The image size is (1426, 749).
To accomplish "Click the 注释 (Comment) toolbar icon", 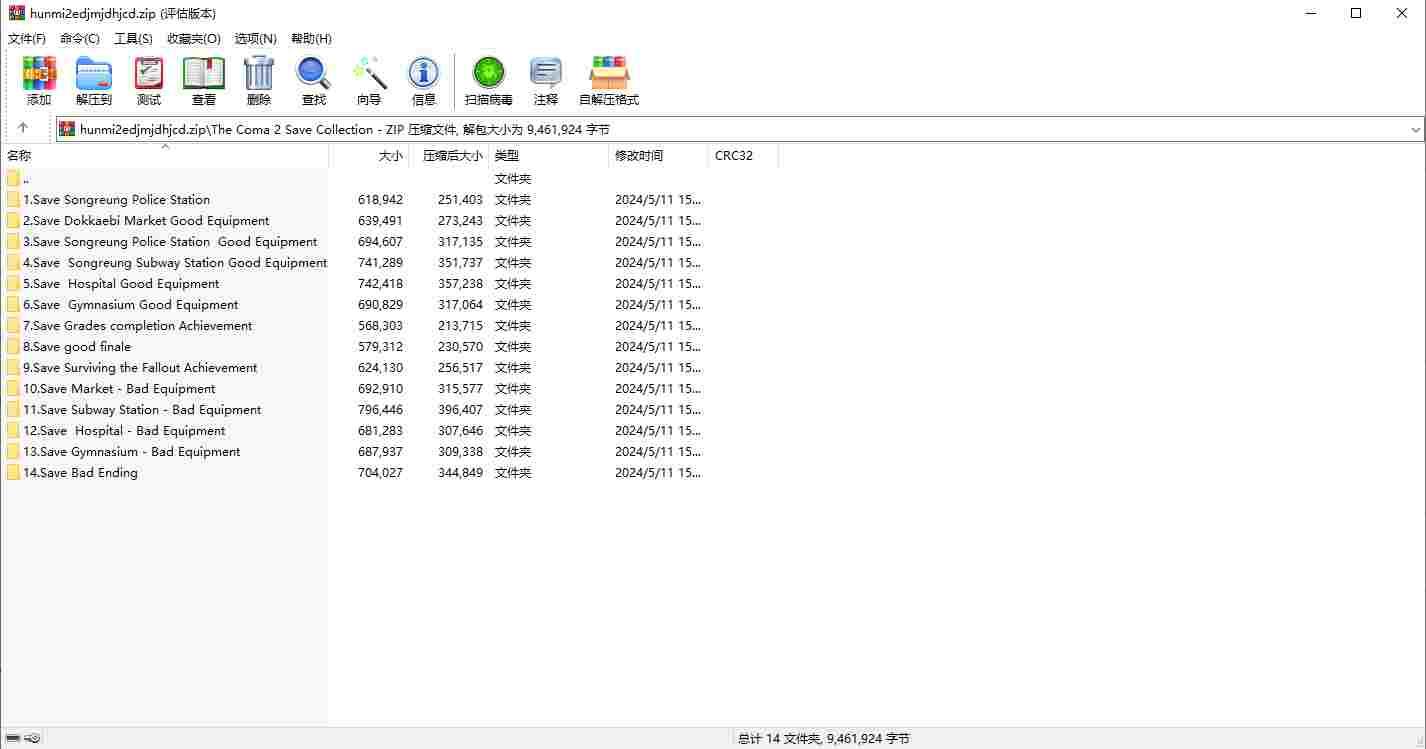I will (546, 81).
